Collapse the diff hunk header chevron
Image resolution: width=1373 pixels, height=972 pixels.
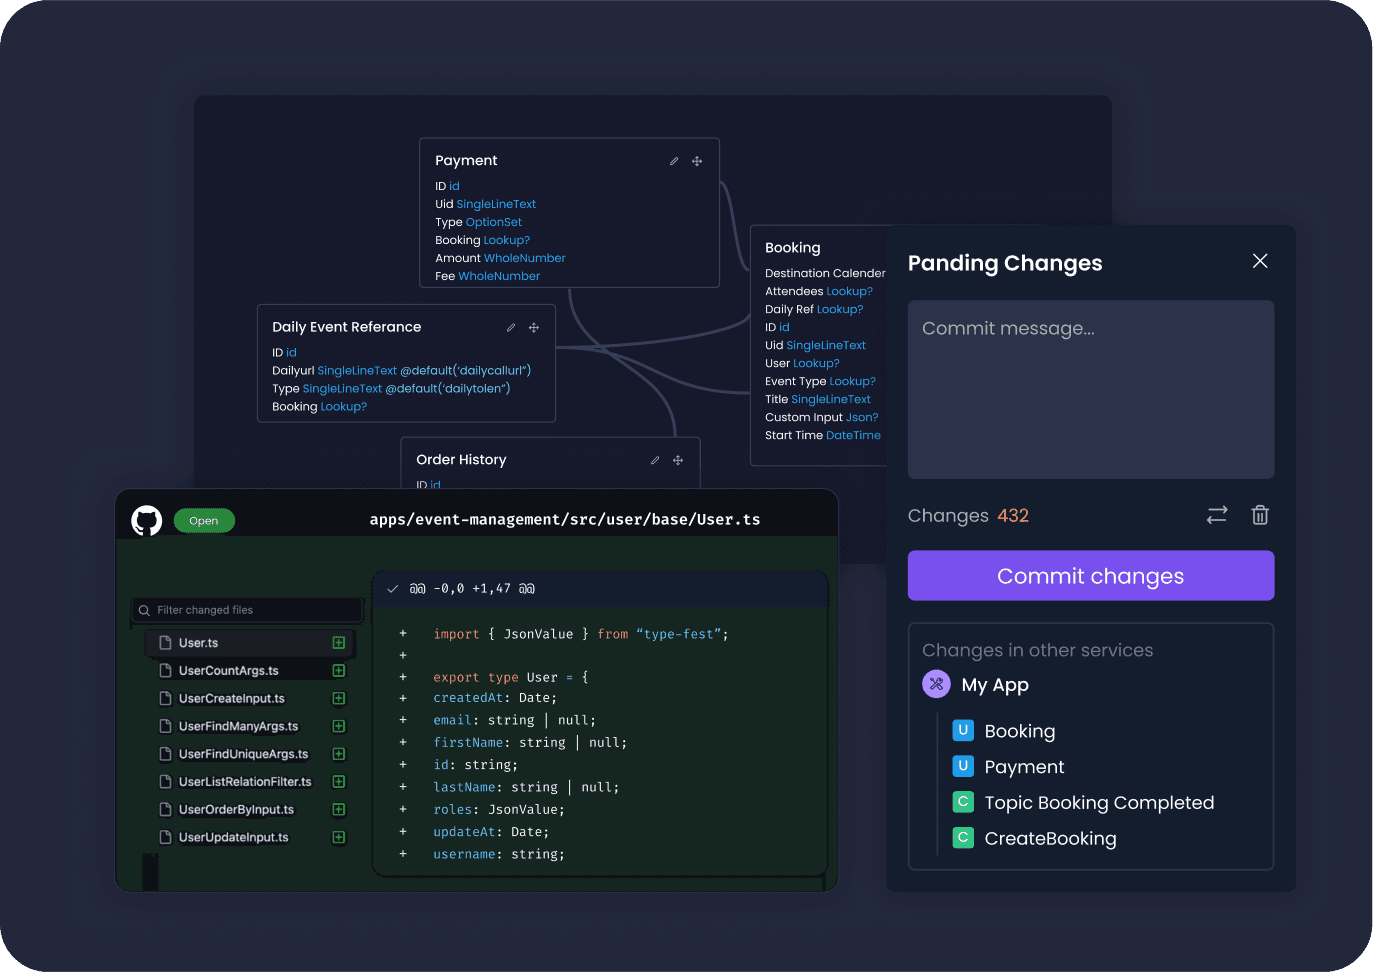point(393,589)
